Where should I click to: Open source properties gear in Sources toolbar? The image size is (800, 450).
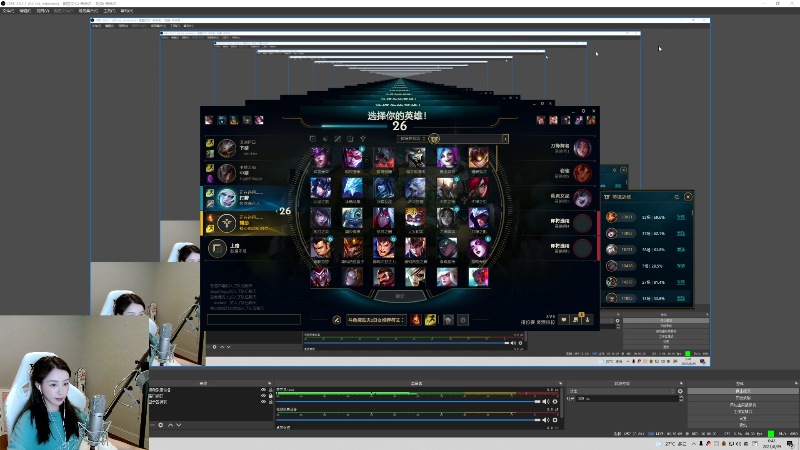tap(161, 425)
